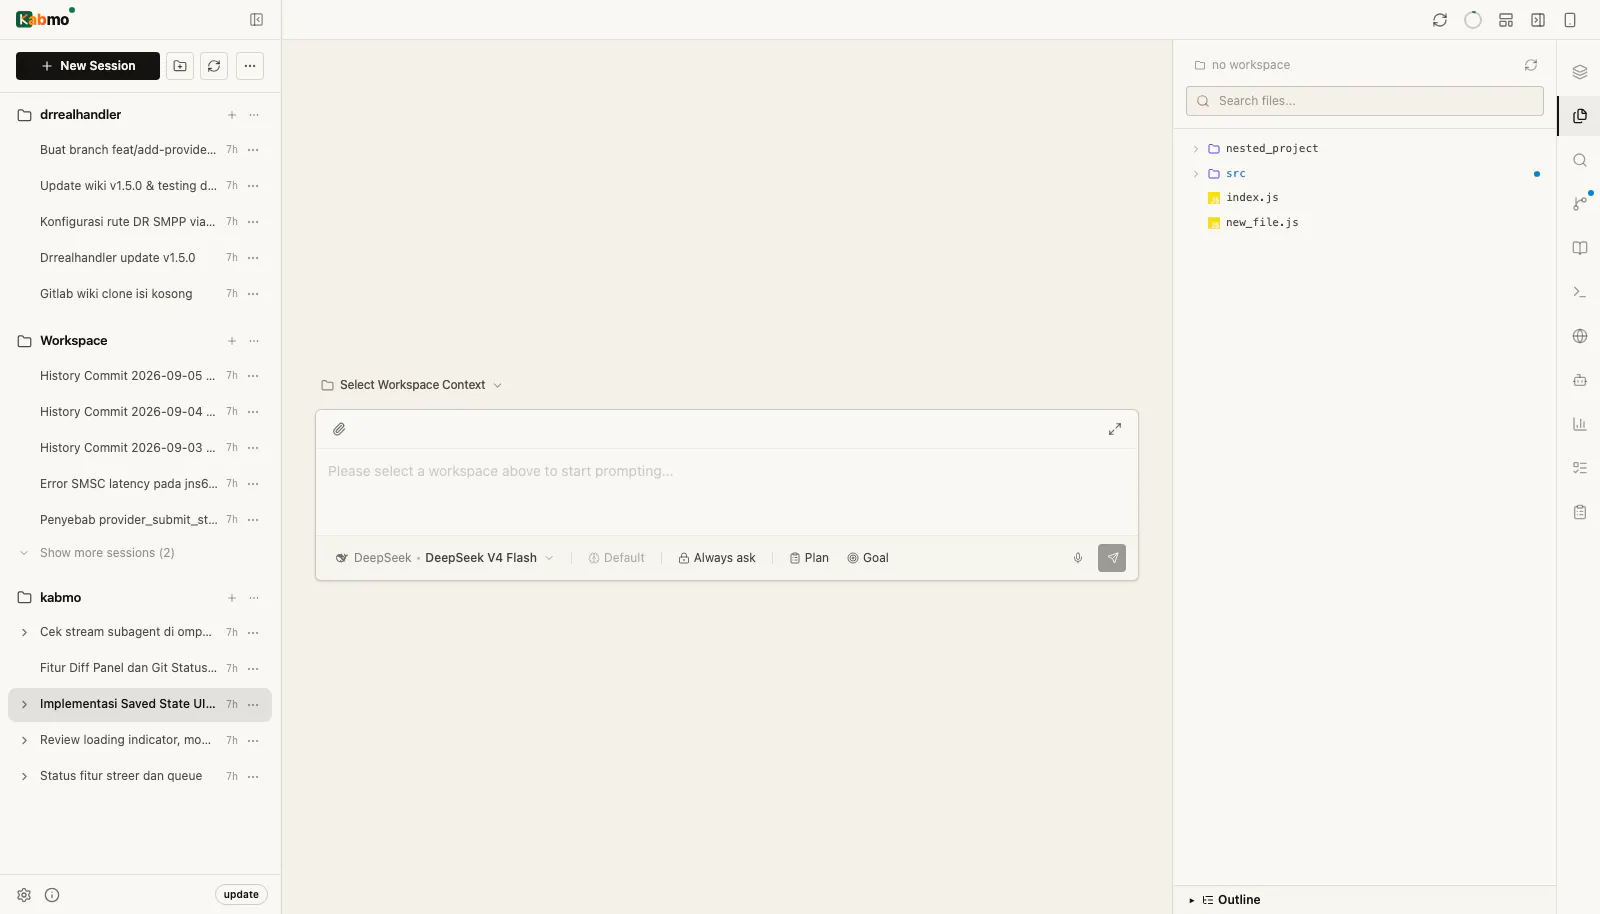Add a session to the Workspace folder

232,341
